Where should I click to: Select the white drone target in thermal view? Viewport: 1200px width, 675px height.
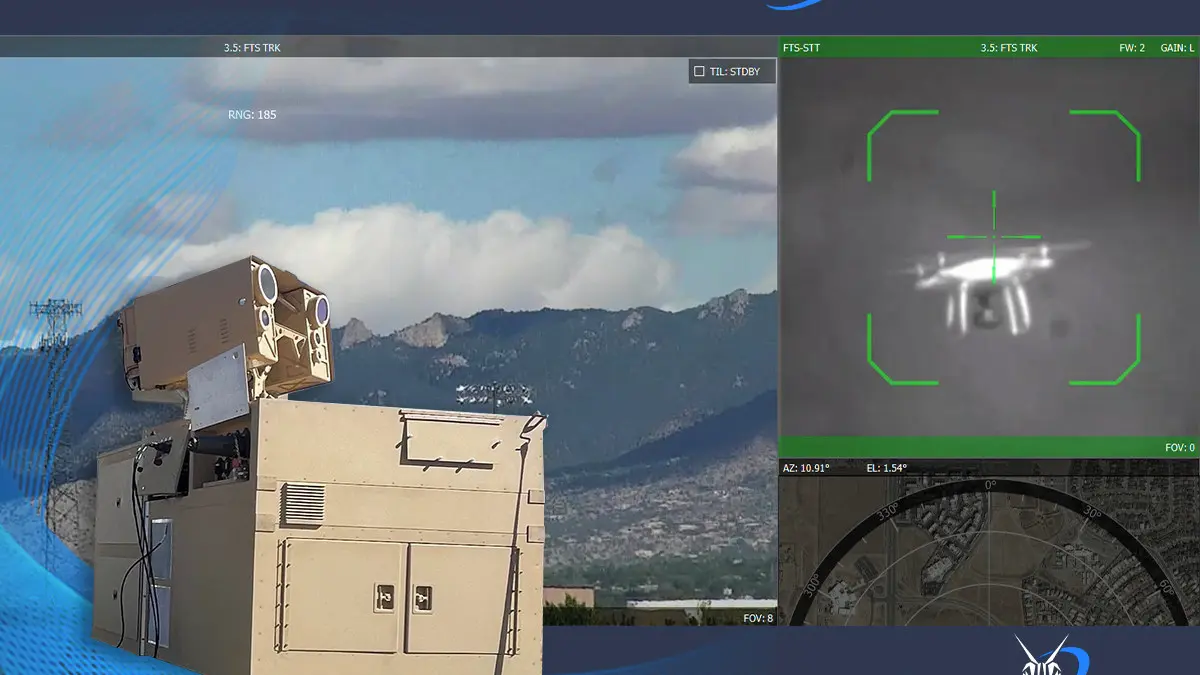pos(994,283)
